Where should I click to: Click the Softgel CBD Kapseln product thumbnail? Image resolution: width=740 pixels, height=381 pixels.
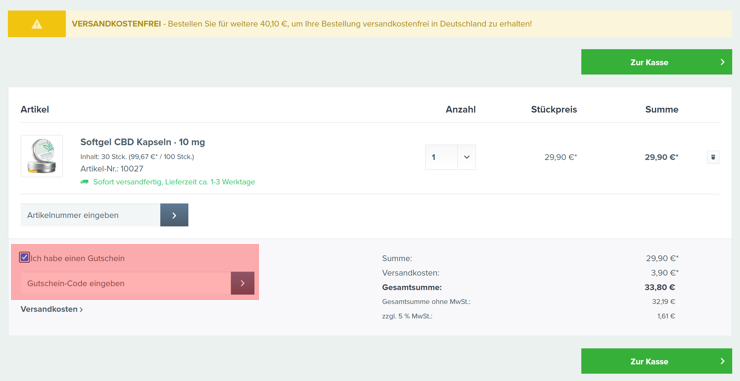[x=42, y=156]
